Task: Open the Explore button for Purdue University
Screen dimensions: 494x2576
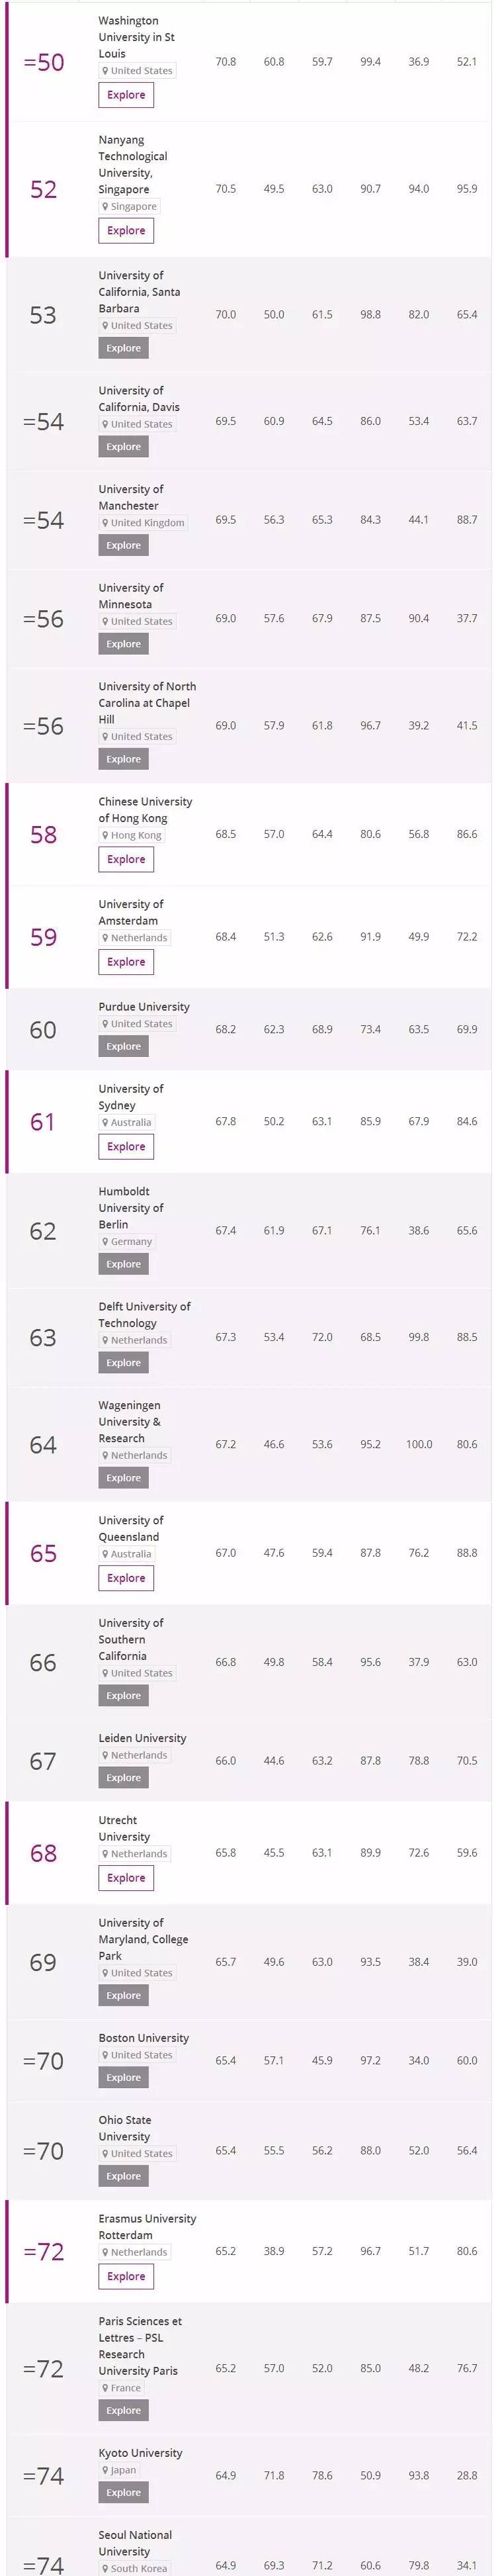Action: 123,1045
